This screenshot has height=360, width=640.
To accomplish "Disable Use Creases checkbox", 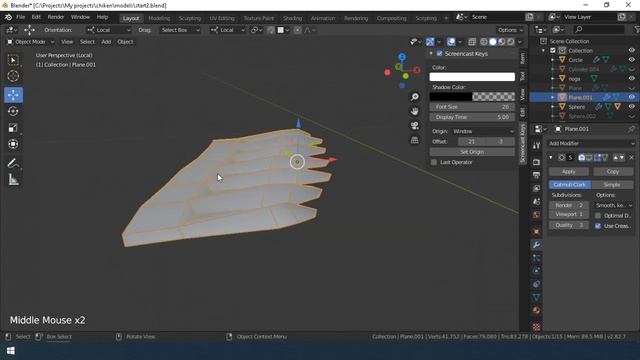I will point(598,226).
